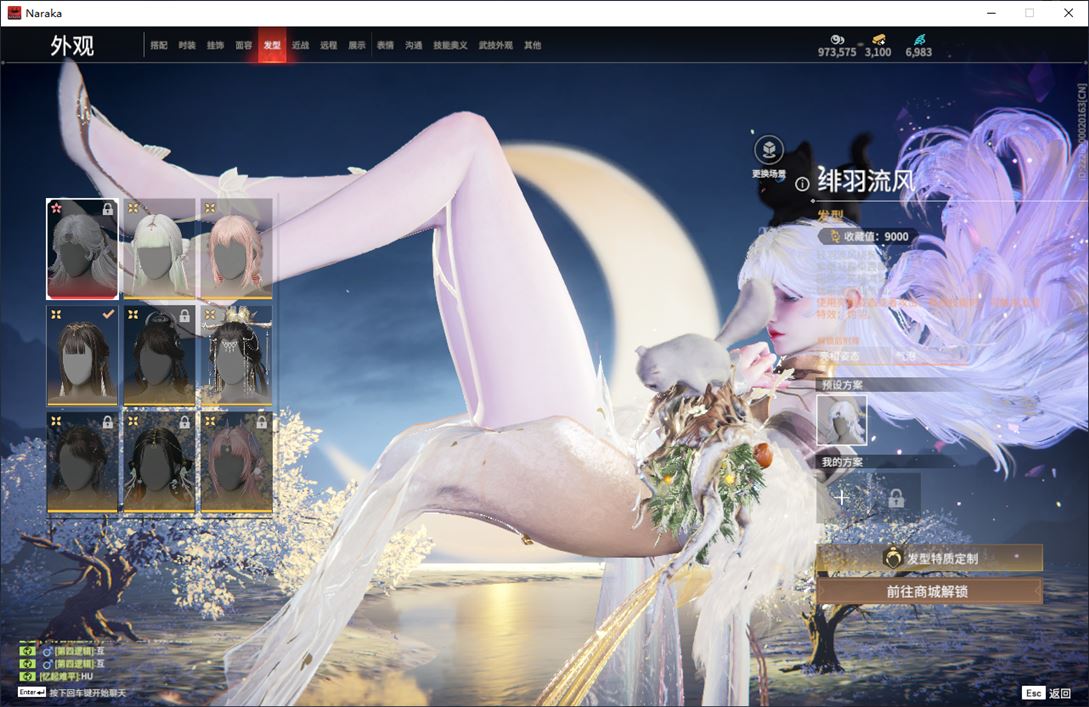This screenshot has height=707, width=1089.
Task: Open the 更换场景 scene switch icon
Action: [x=769, y=149]
